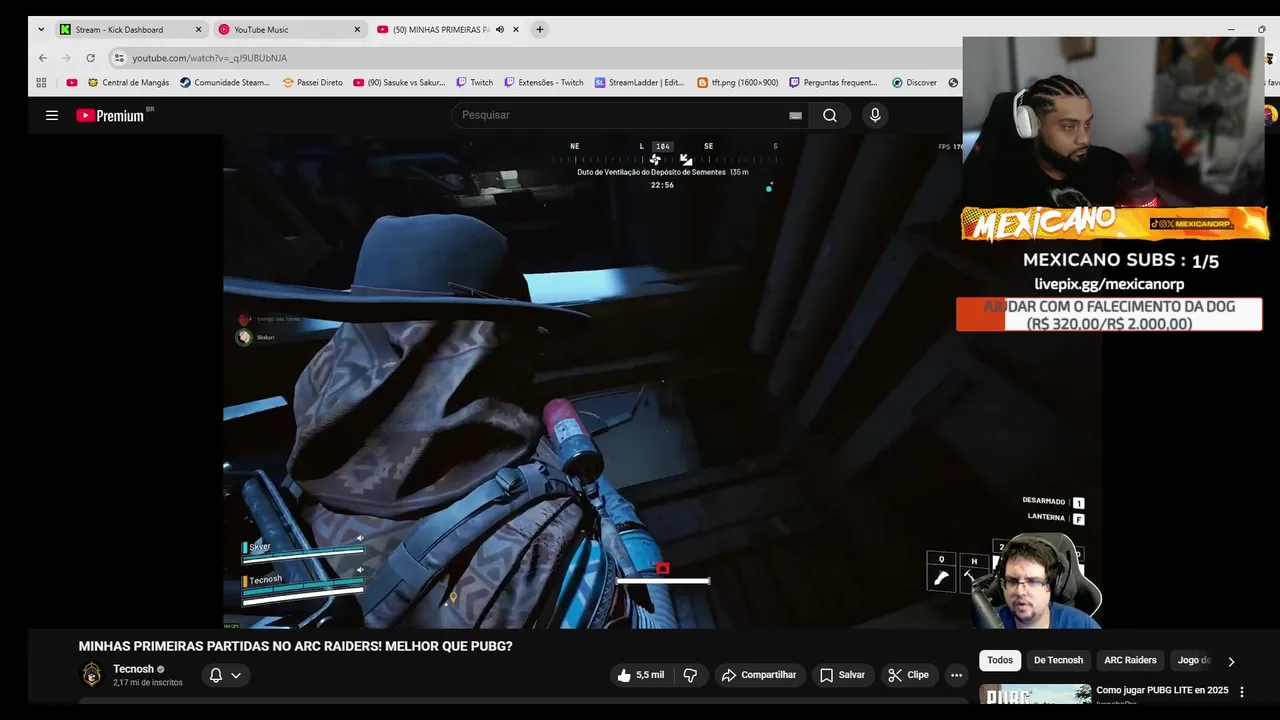Image resolution: width=1280 pixels, height=720 pixels.
Task: Open the tab search dropdown arrow
Action: (x=41, y=30)
